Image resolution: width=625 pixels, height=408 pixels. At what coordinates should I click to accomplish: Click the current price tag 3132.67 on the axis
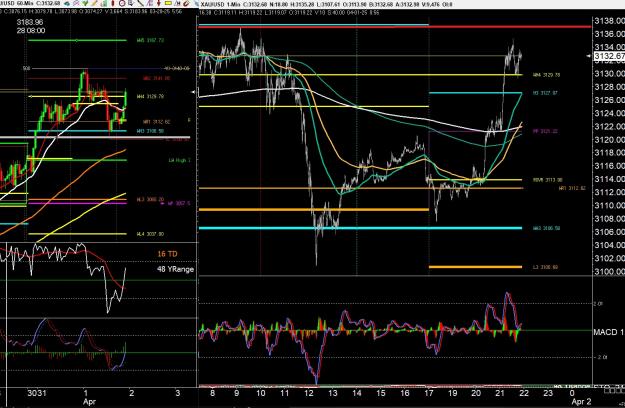[609, 56]
